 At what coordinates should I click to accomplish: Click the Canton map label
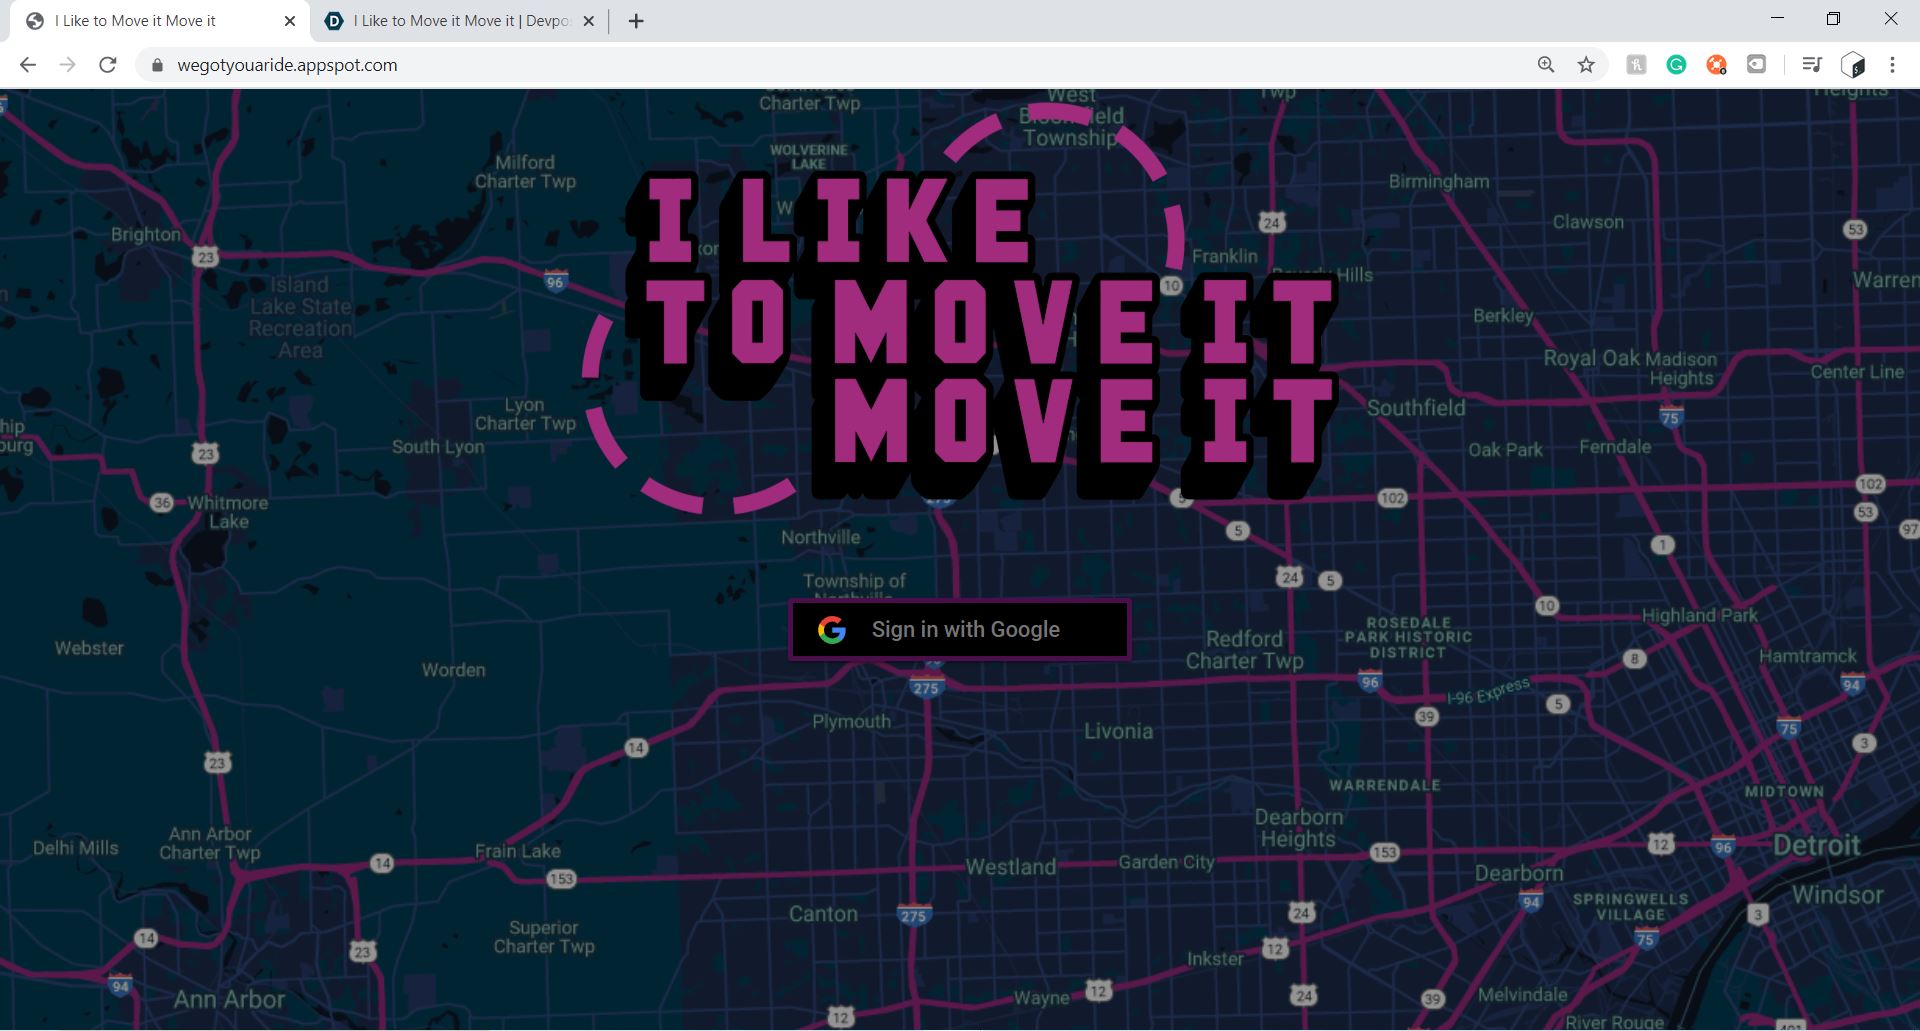click(823, 914)
